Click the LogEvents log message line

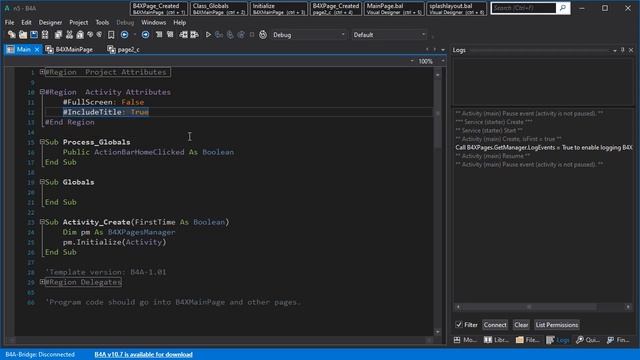tap(544, 147)
